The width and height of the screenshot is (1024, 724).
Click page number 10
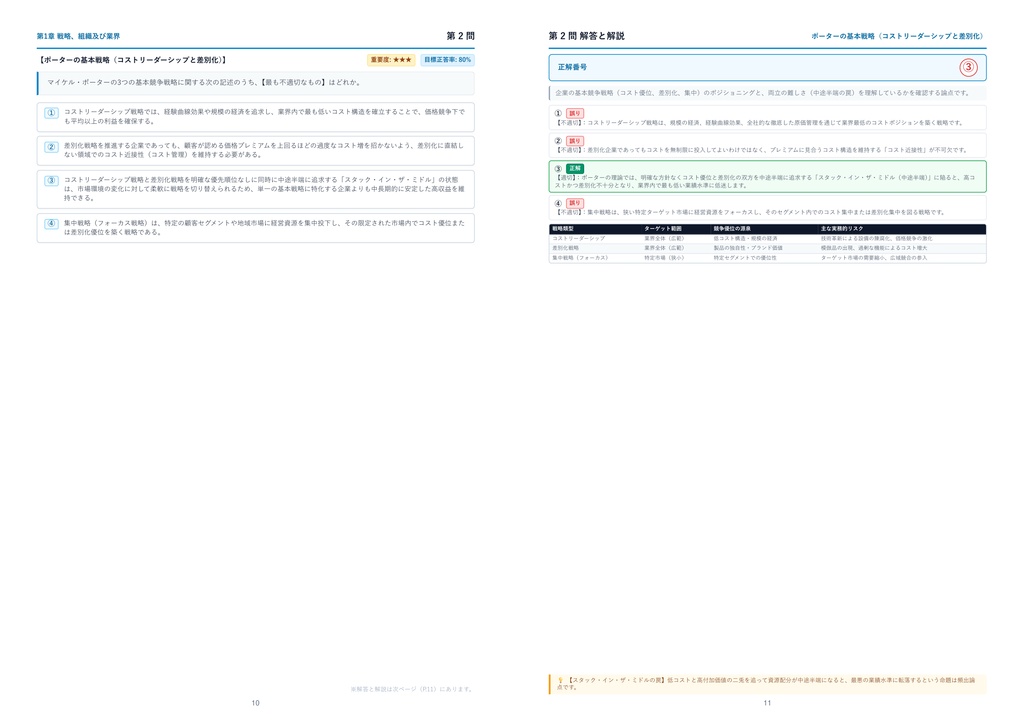255,703
